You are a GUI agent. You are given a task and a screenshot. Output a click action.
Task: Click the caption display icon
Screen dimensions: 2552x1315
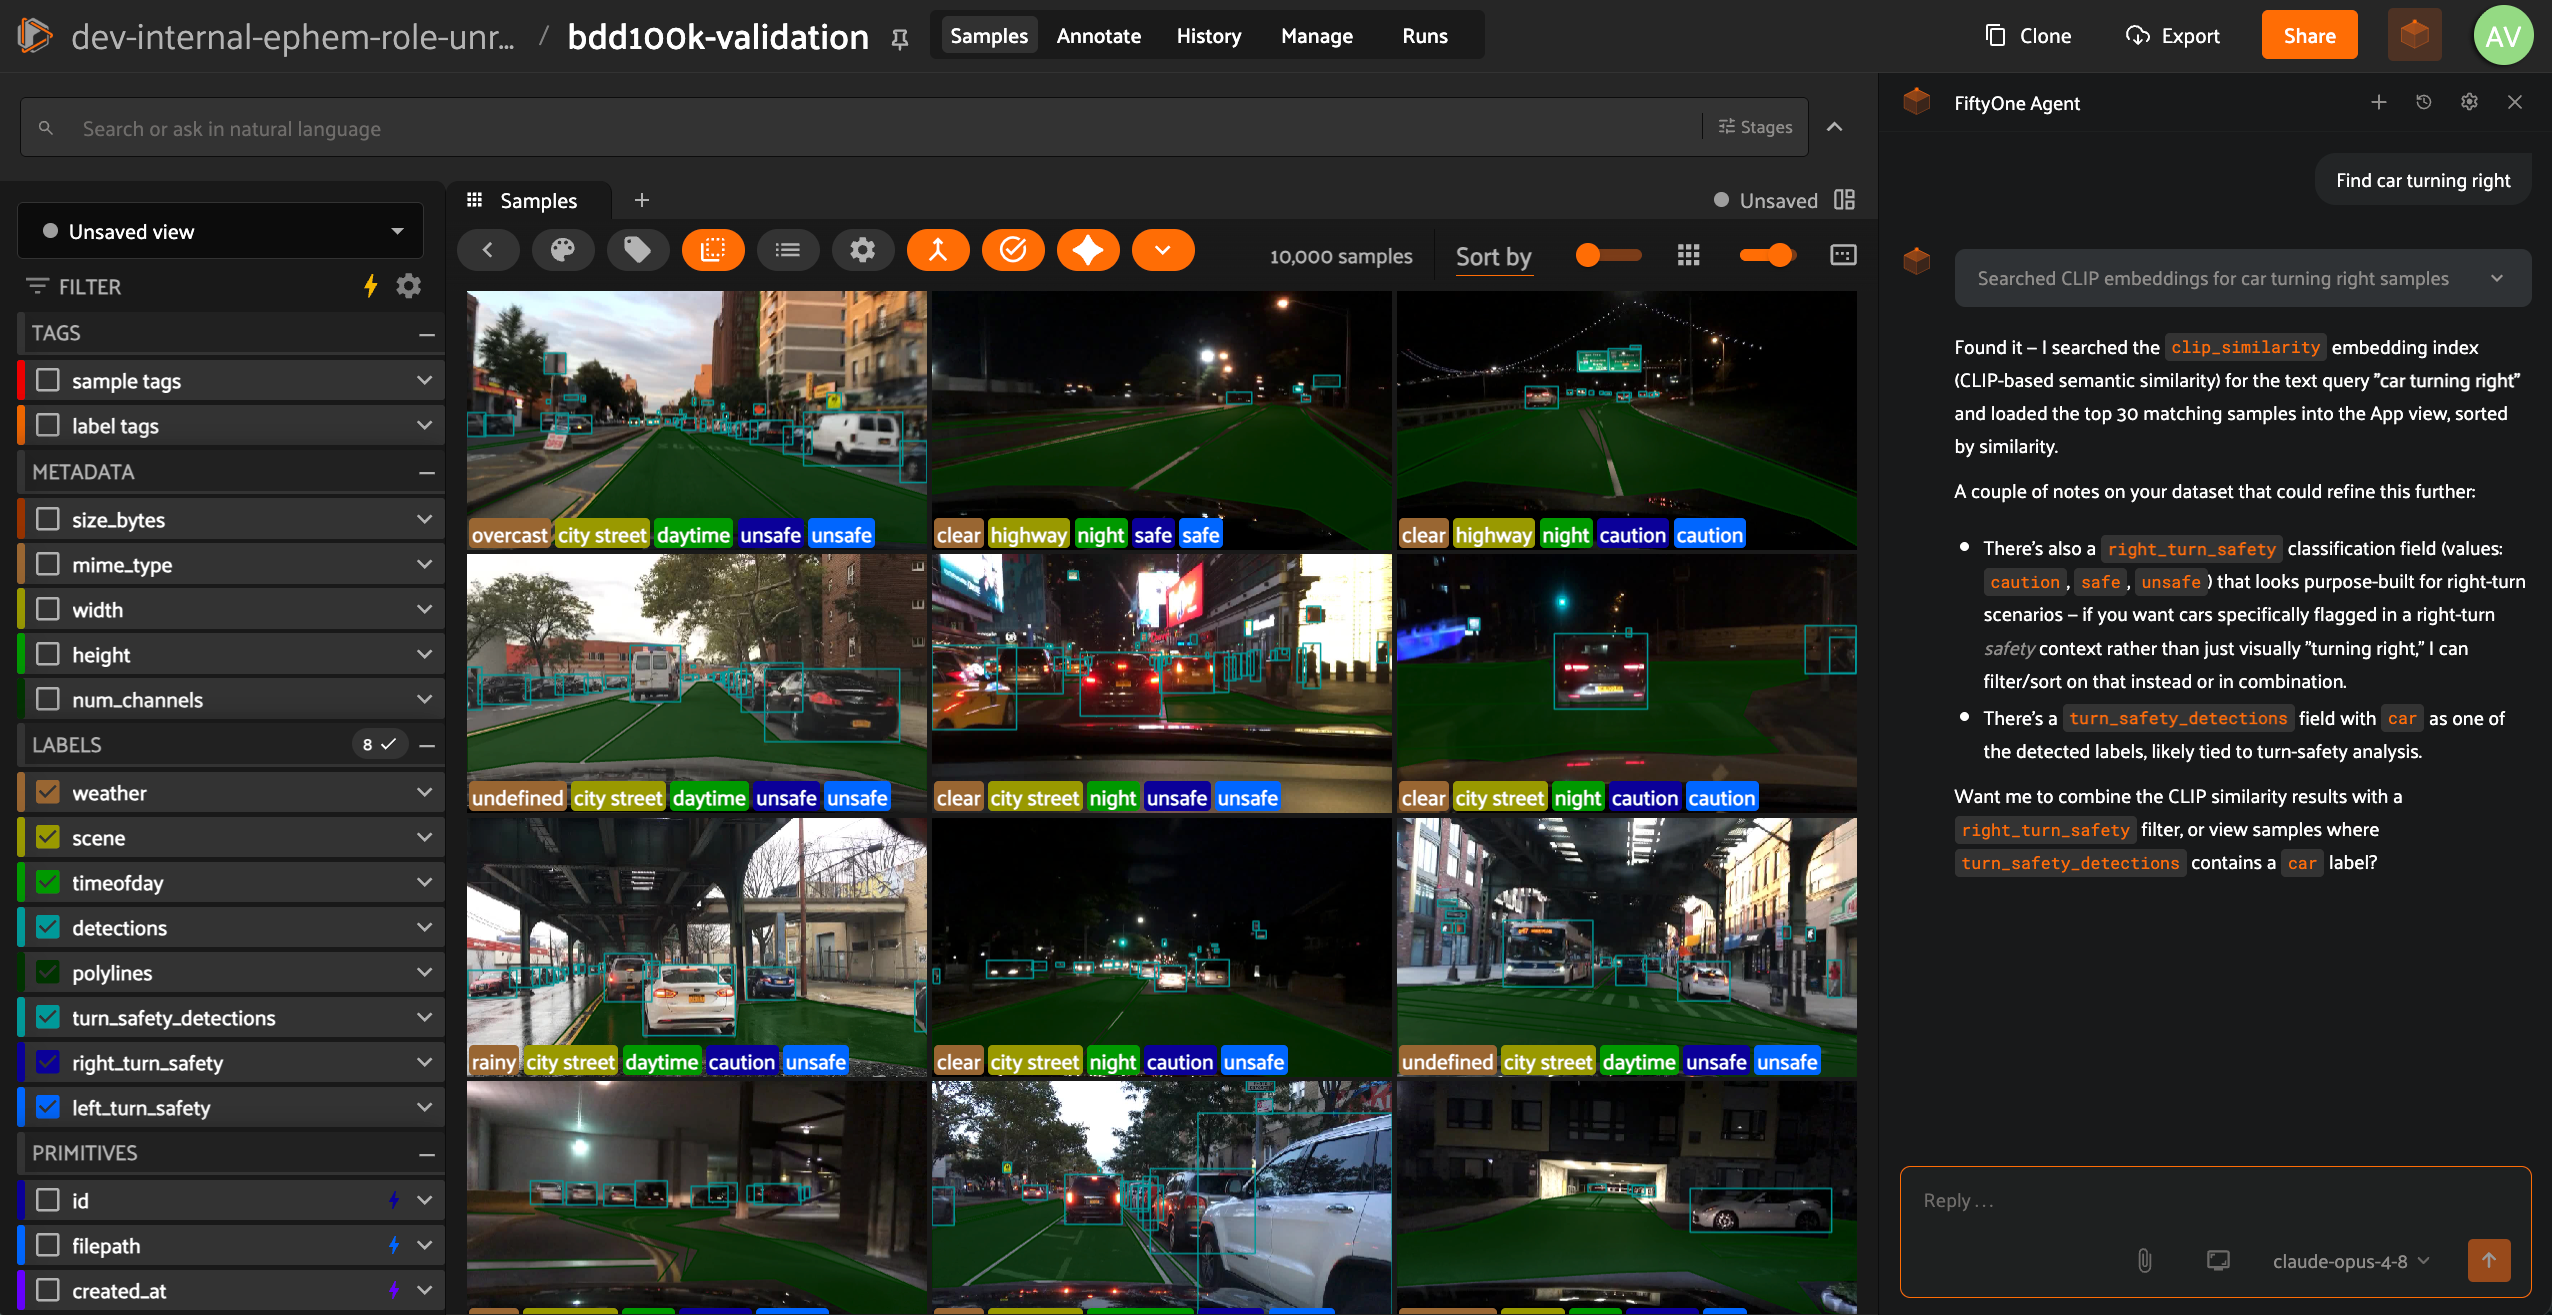[x=1843, y=255]
